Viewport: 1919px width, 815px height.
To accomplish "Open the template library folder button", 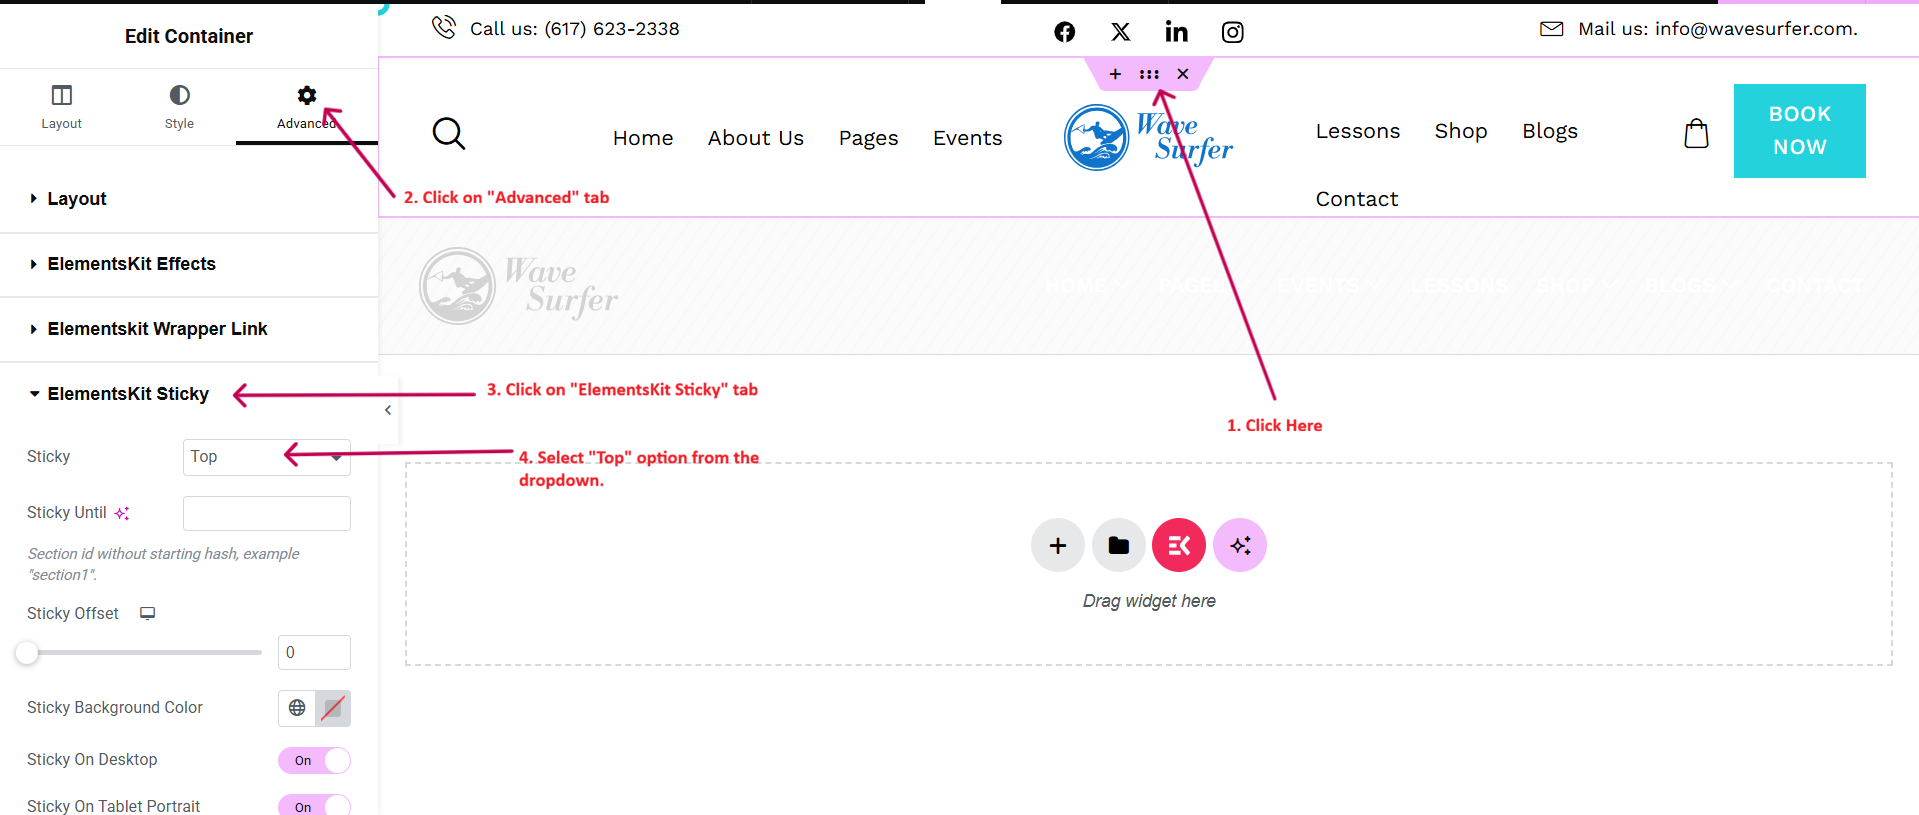I will tap(1119, 545).
